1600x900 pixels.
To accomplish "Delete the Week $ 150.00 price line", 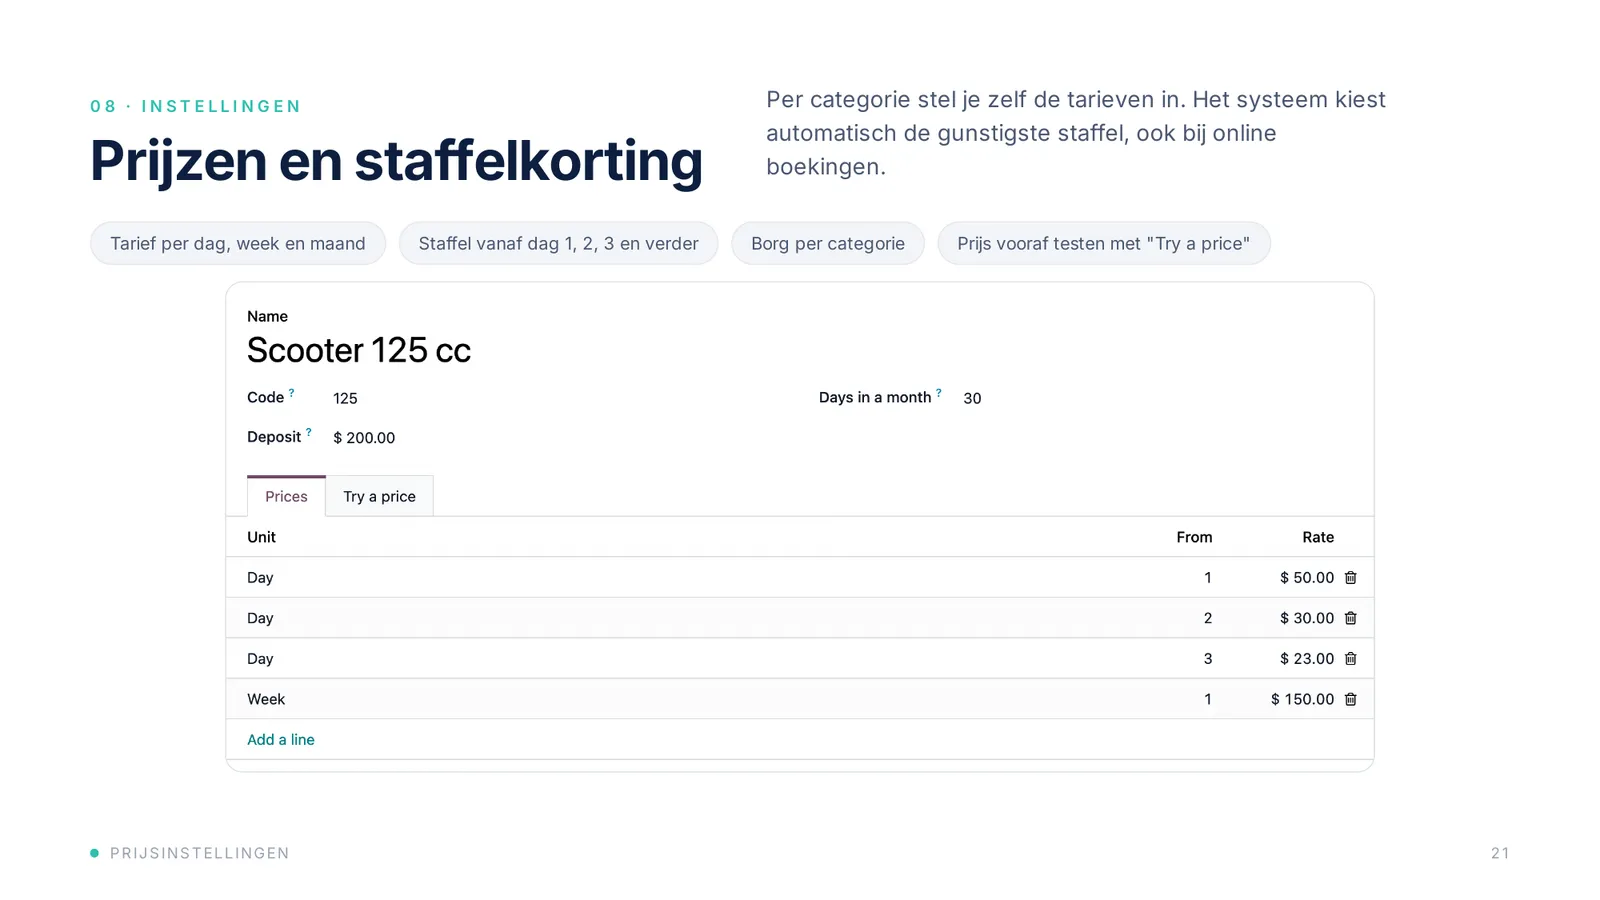I will pyautogui.click(x=1350, y=699).
